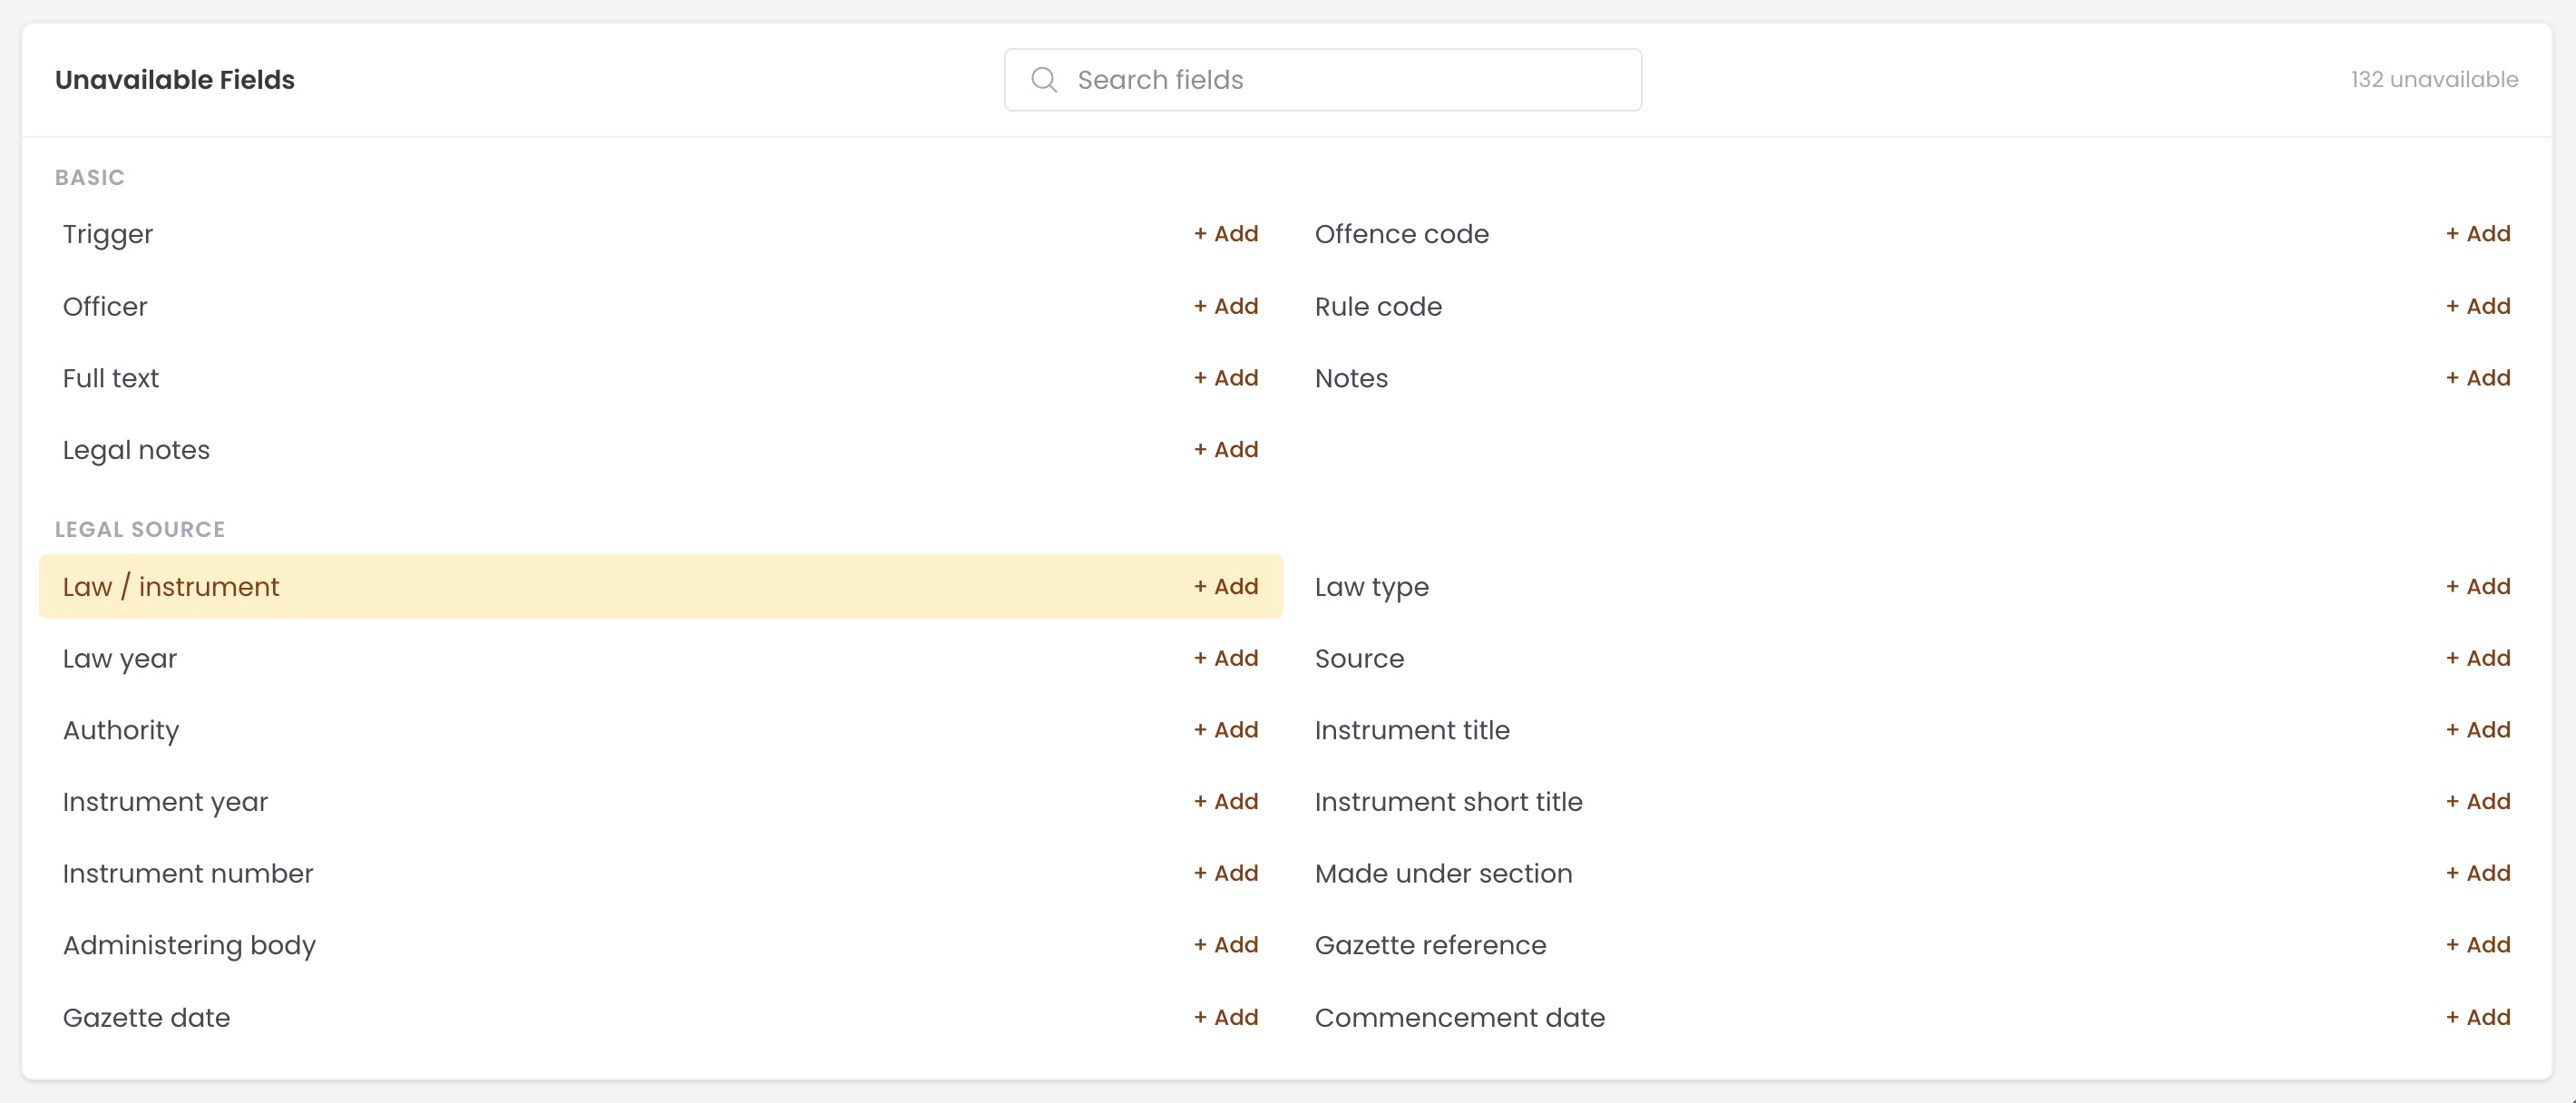The height and width of the screenshot is (1103, 2576).
Task: Select the 'Authority' field label
Action: click(x=121, y=731)
